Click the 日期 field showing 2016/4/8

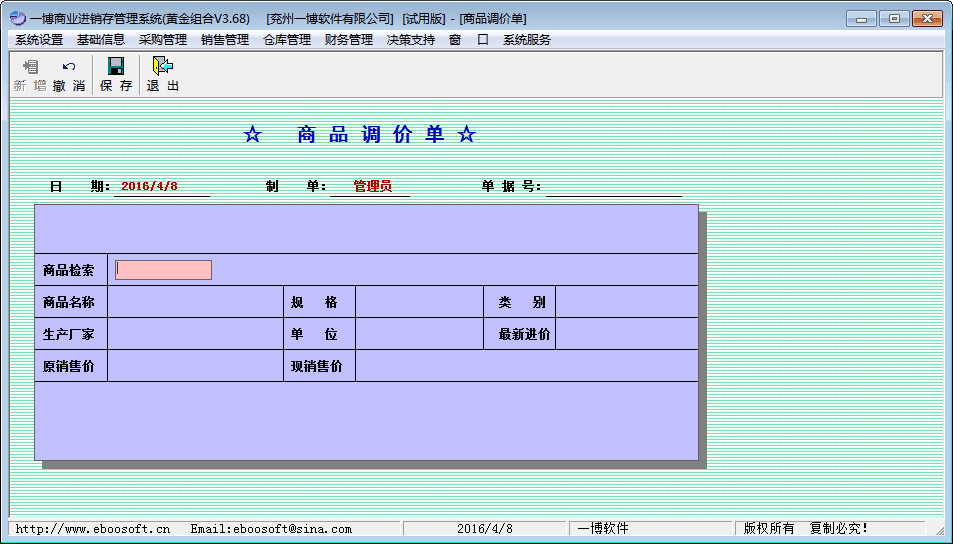(x=161, y=187)
